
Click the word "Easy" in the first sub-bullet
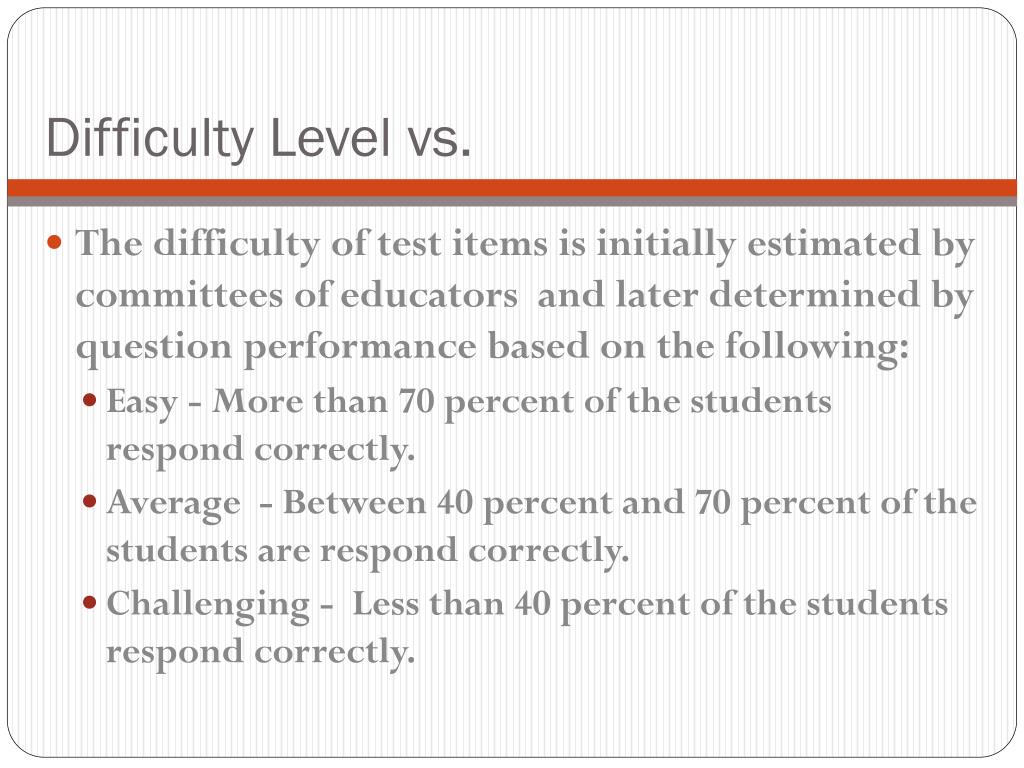(142, 402)
